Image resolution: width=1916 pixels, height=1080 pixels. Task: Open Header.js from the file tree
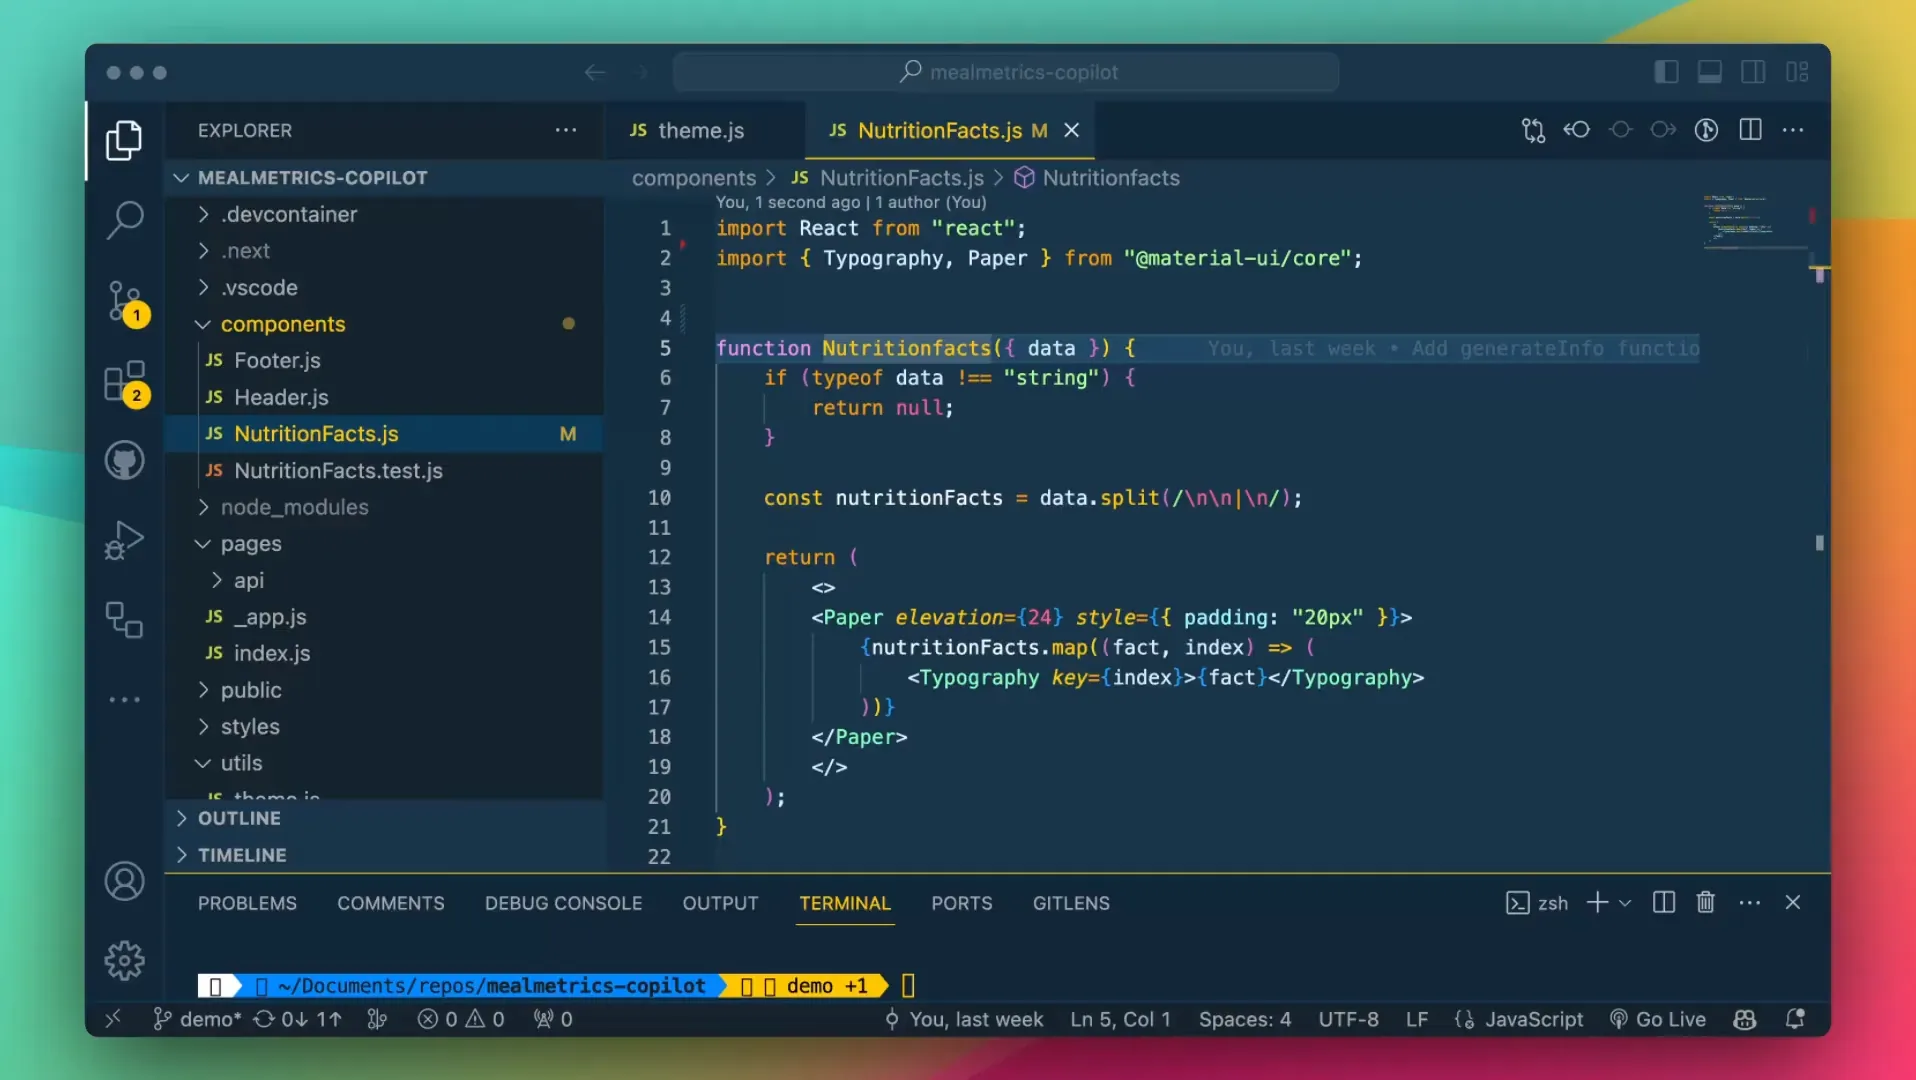[x=384, y=397]
